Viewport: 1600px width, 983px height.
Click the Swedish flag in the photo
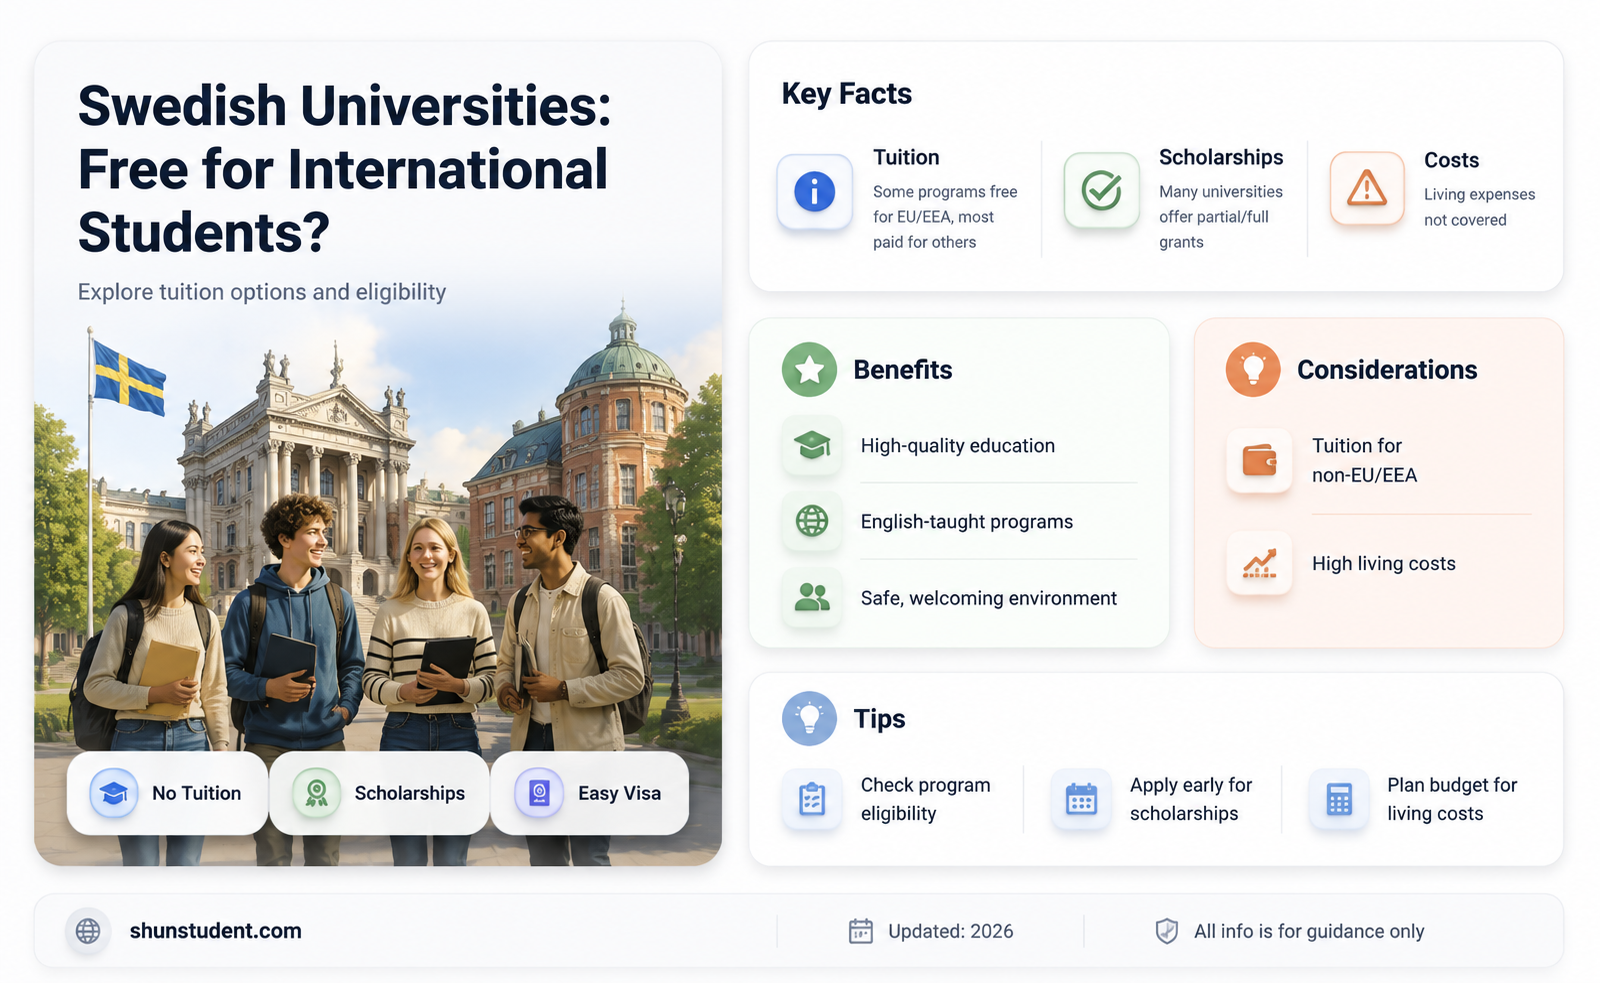point(129,377)
